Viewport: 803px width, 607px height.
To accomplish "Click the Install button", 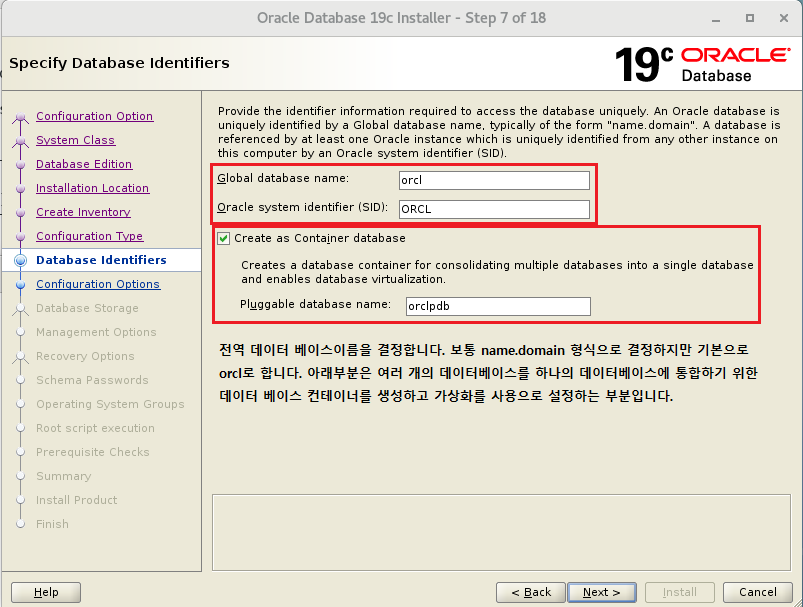I will coord(680,592).
